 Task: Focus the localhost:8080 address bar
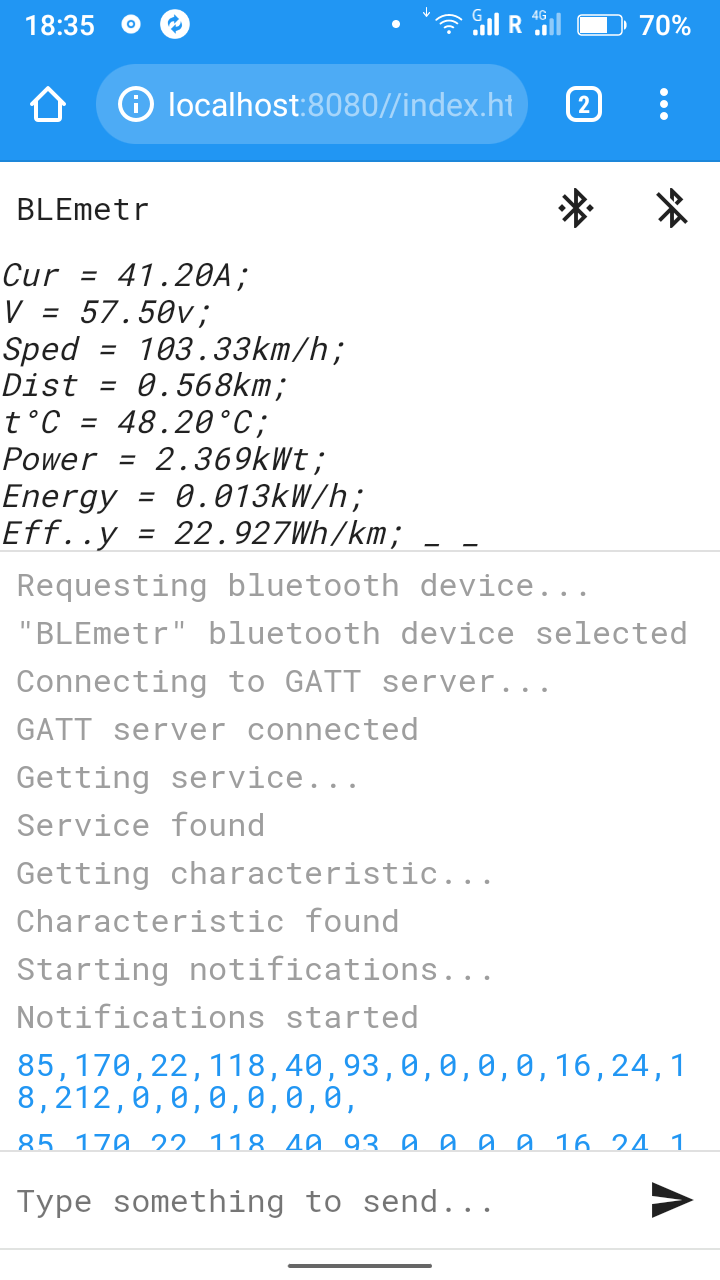340,104
